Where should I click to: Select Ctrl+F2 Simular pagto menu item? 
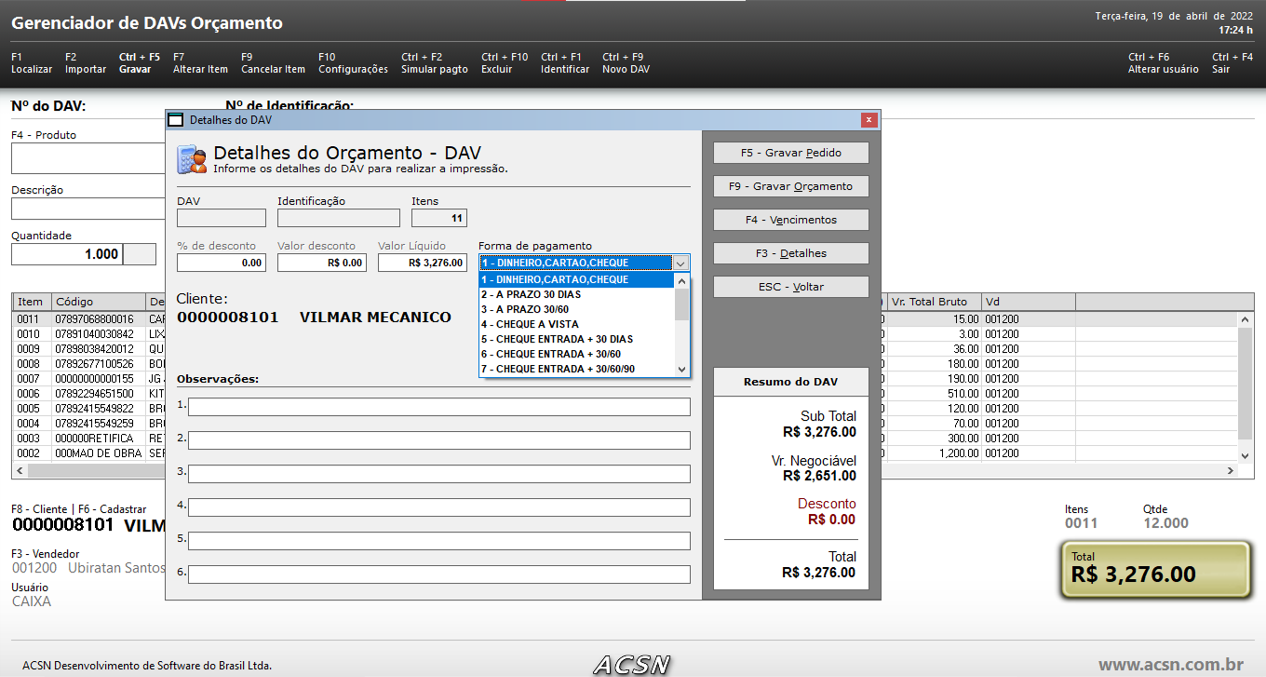tap(434, 64)
